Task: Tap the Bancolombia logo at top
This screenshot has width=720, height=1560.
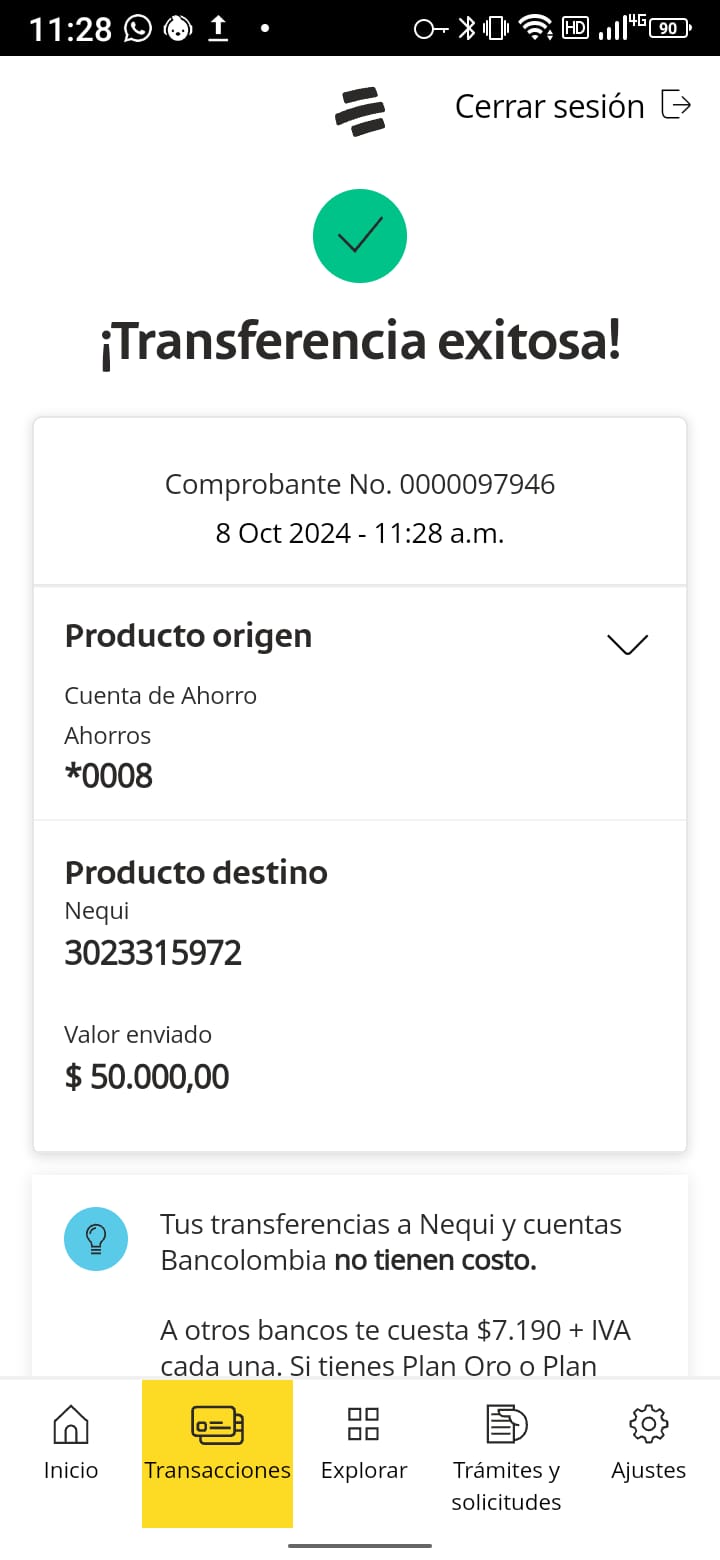Action: [x=360, y=110]
